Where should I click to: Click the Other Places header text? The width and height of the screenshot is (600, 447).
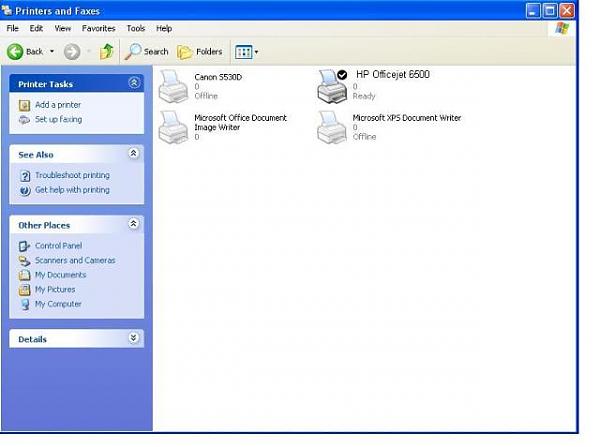pyautogui.click(x=44, y=225)
